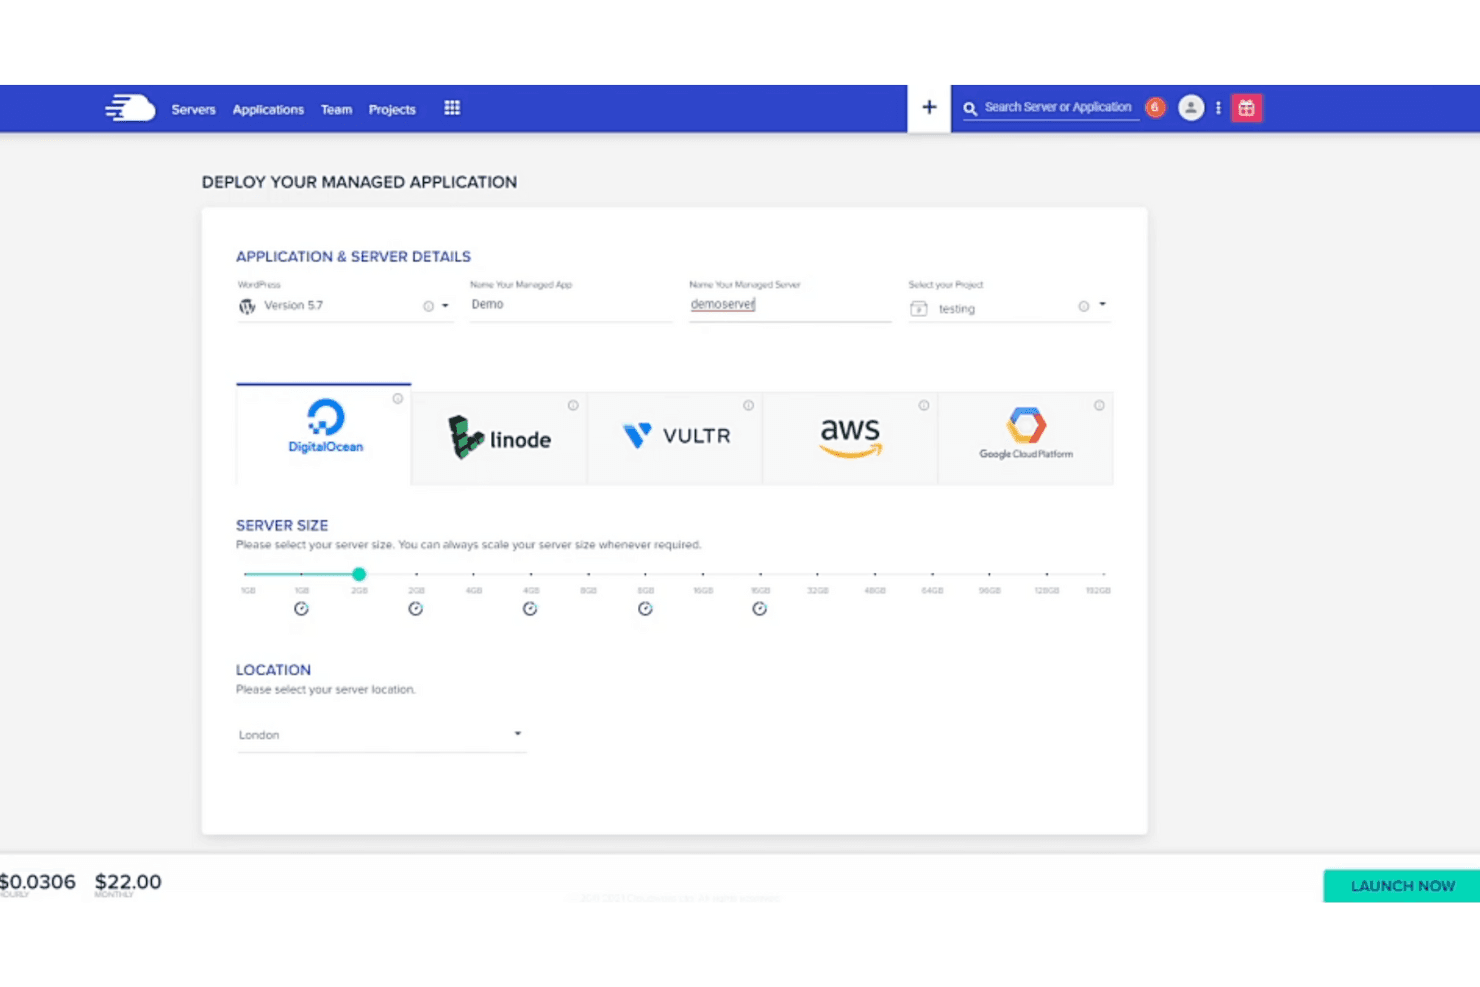Click the managed server name field demoserver
1480x987 pixels.
790,304
